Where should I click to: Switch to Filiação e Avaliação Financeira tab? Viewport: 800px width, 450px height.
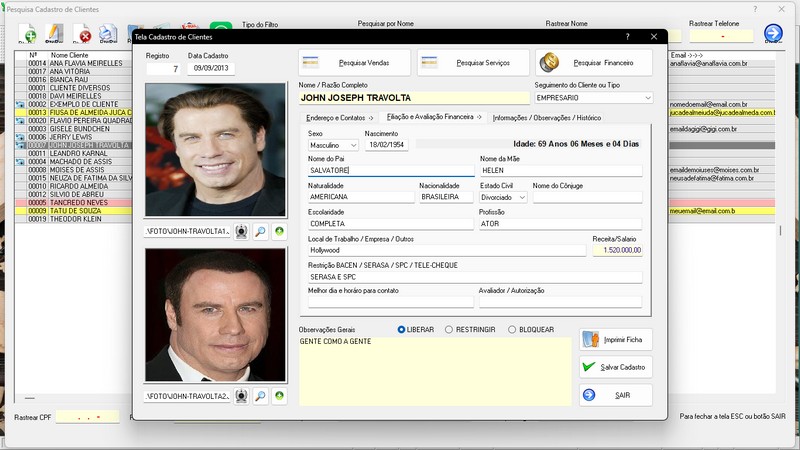[x=434, y=117]
